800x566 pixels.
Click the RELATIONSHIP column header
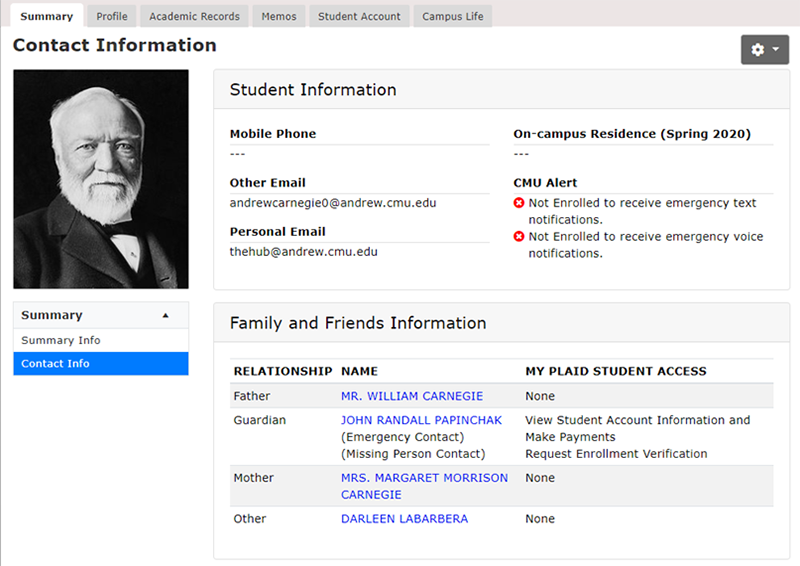point(283,371)
